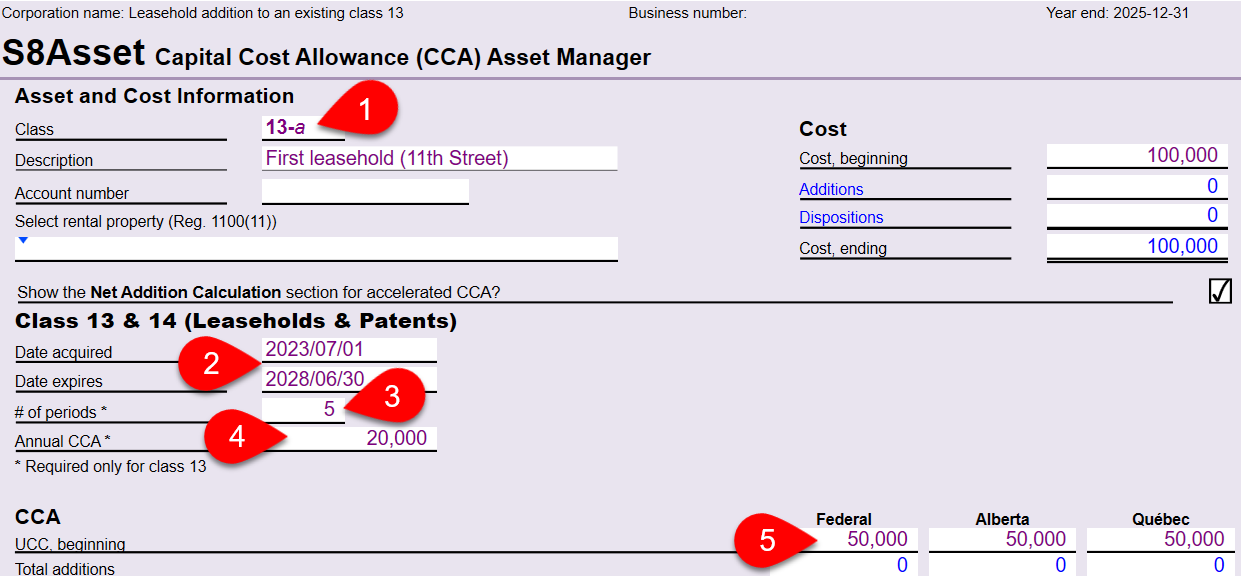
Task: Click the Cost, beginning label
Action: tap(853, 158)
